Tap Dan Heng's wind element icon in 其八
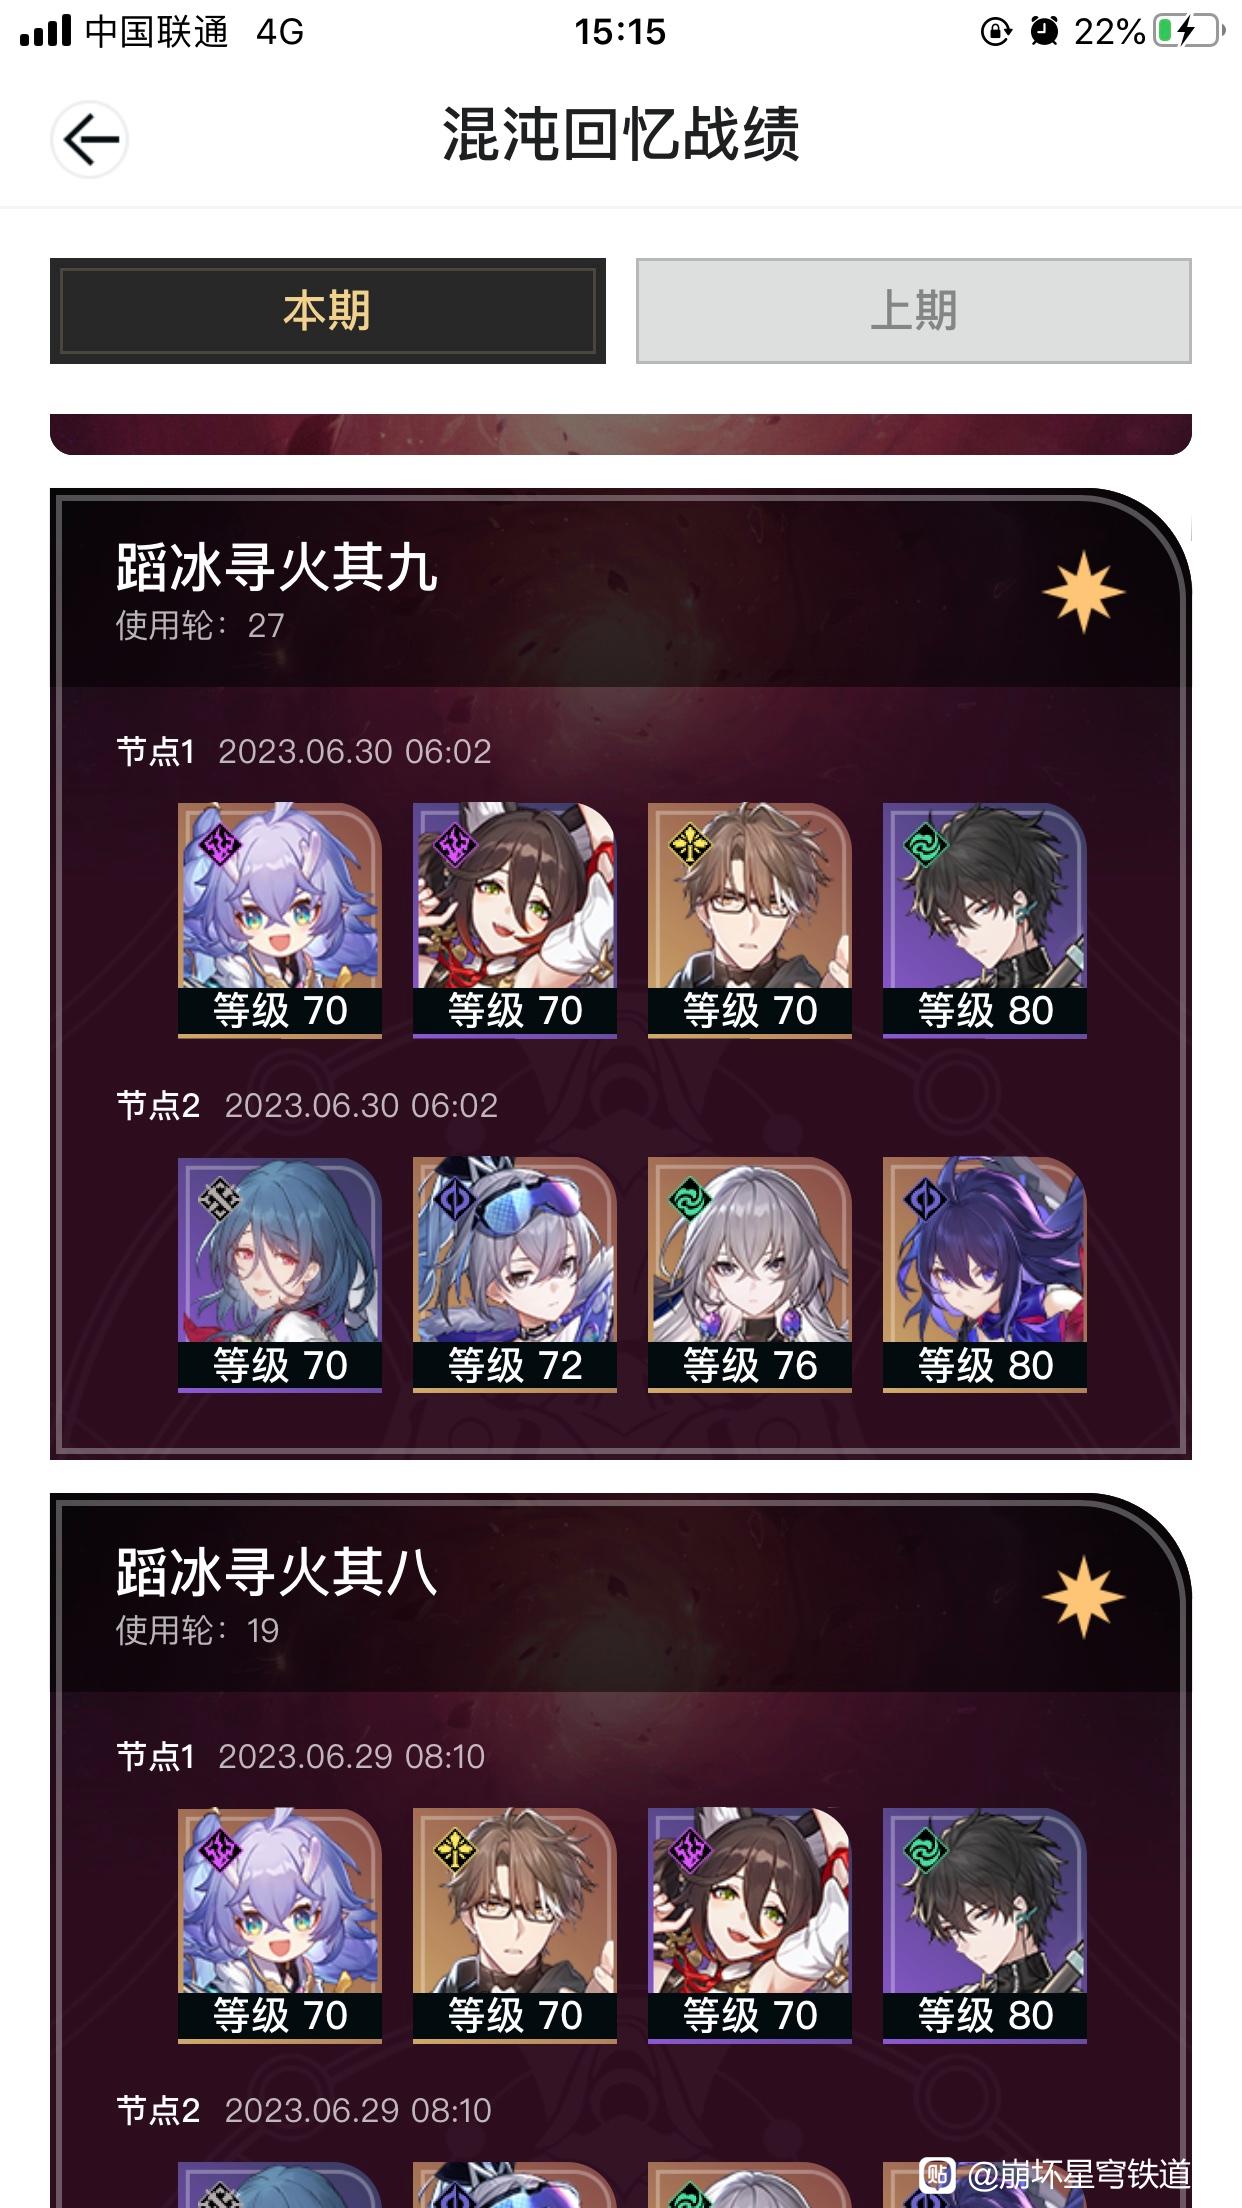The width and height of the screenshot is (1242, 2208). tap(925, 1849)
